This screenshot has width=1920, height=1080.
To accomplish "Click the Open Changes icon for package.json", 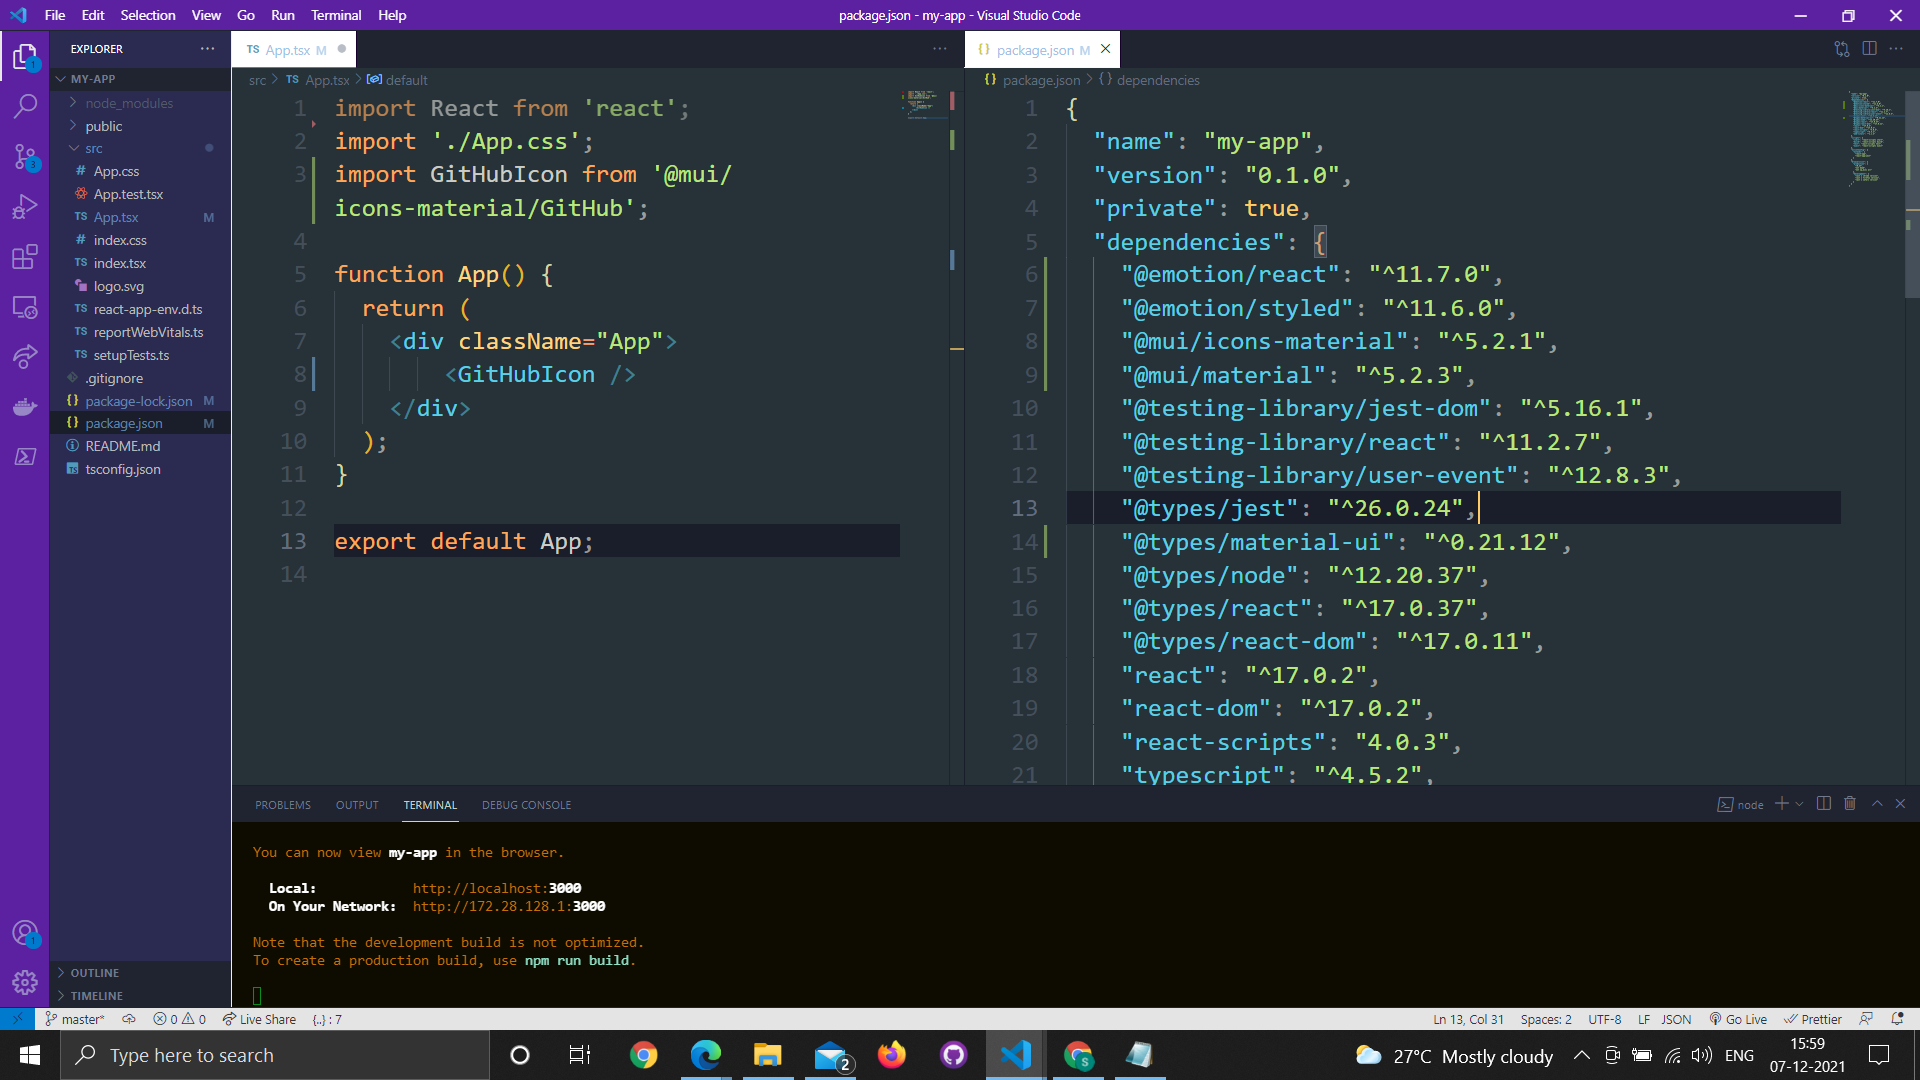I will (1842, 48).
